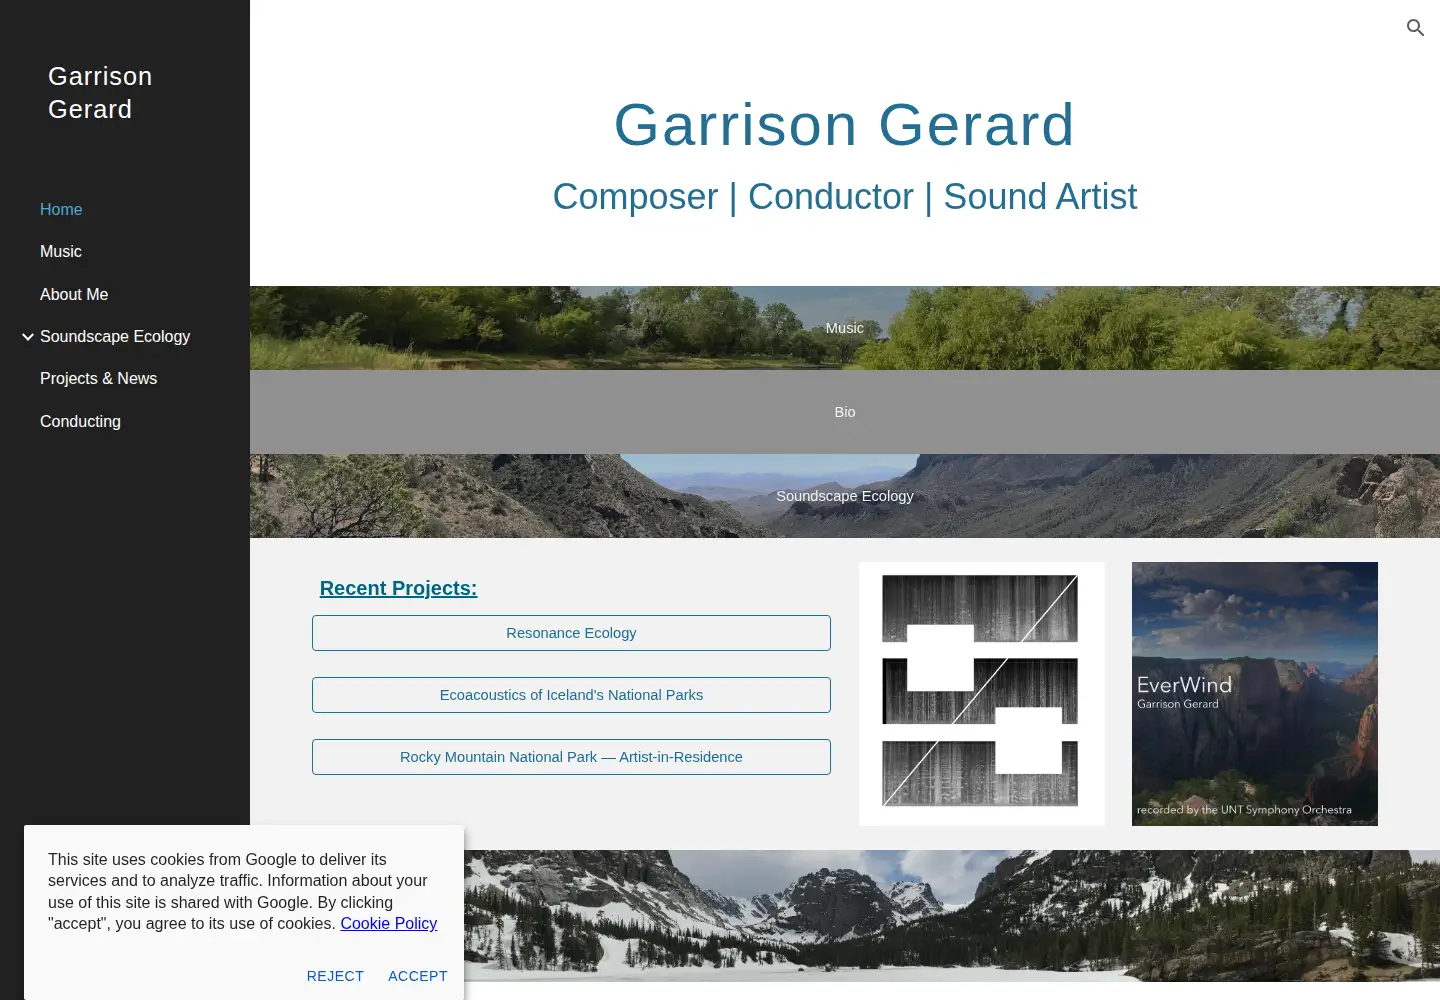This screenshot has height=1000, width=1440.
Task: Click the Recent Projects heading link
Action: [398, 588]
